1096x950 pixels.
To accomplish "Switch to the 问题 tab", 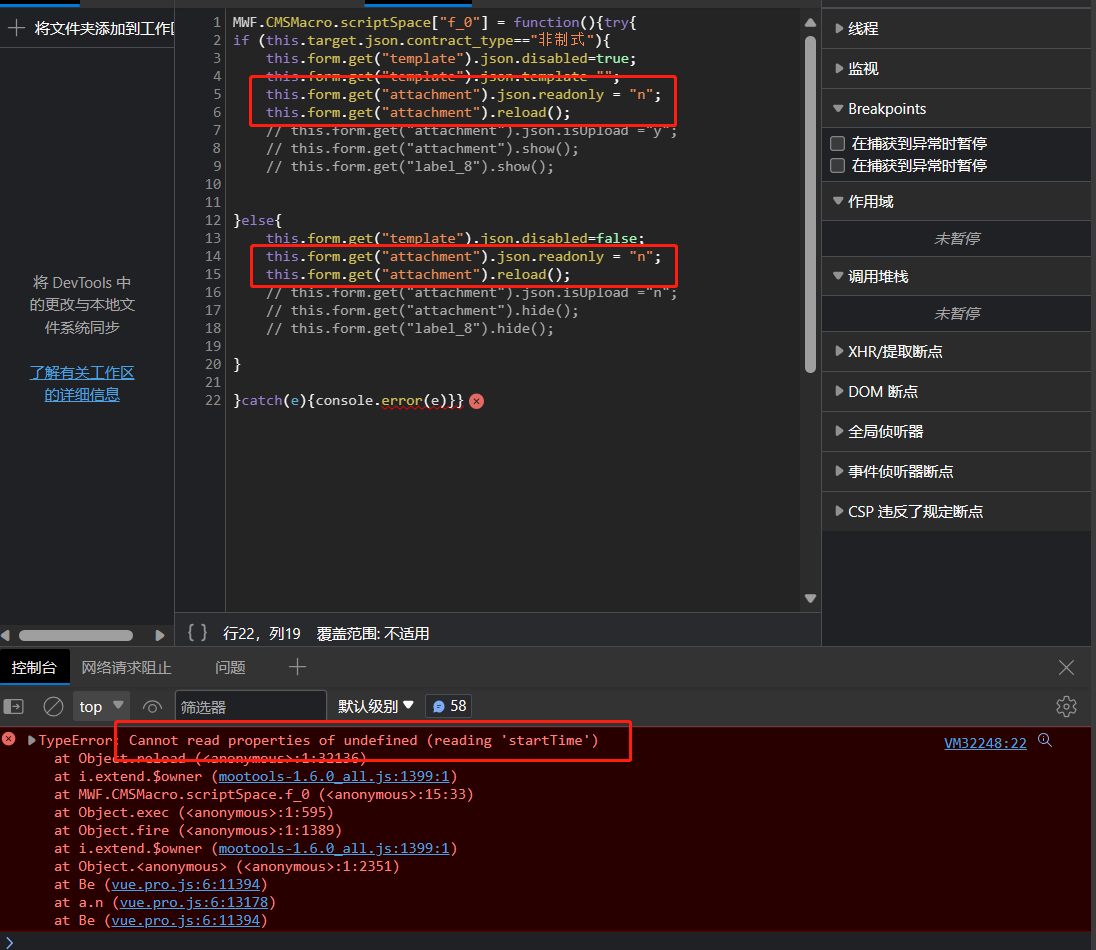I will pos(230,668).
